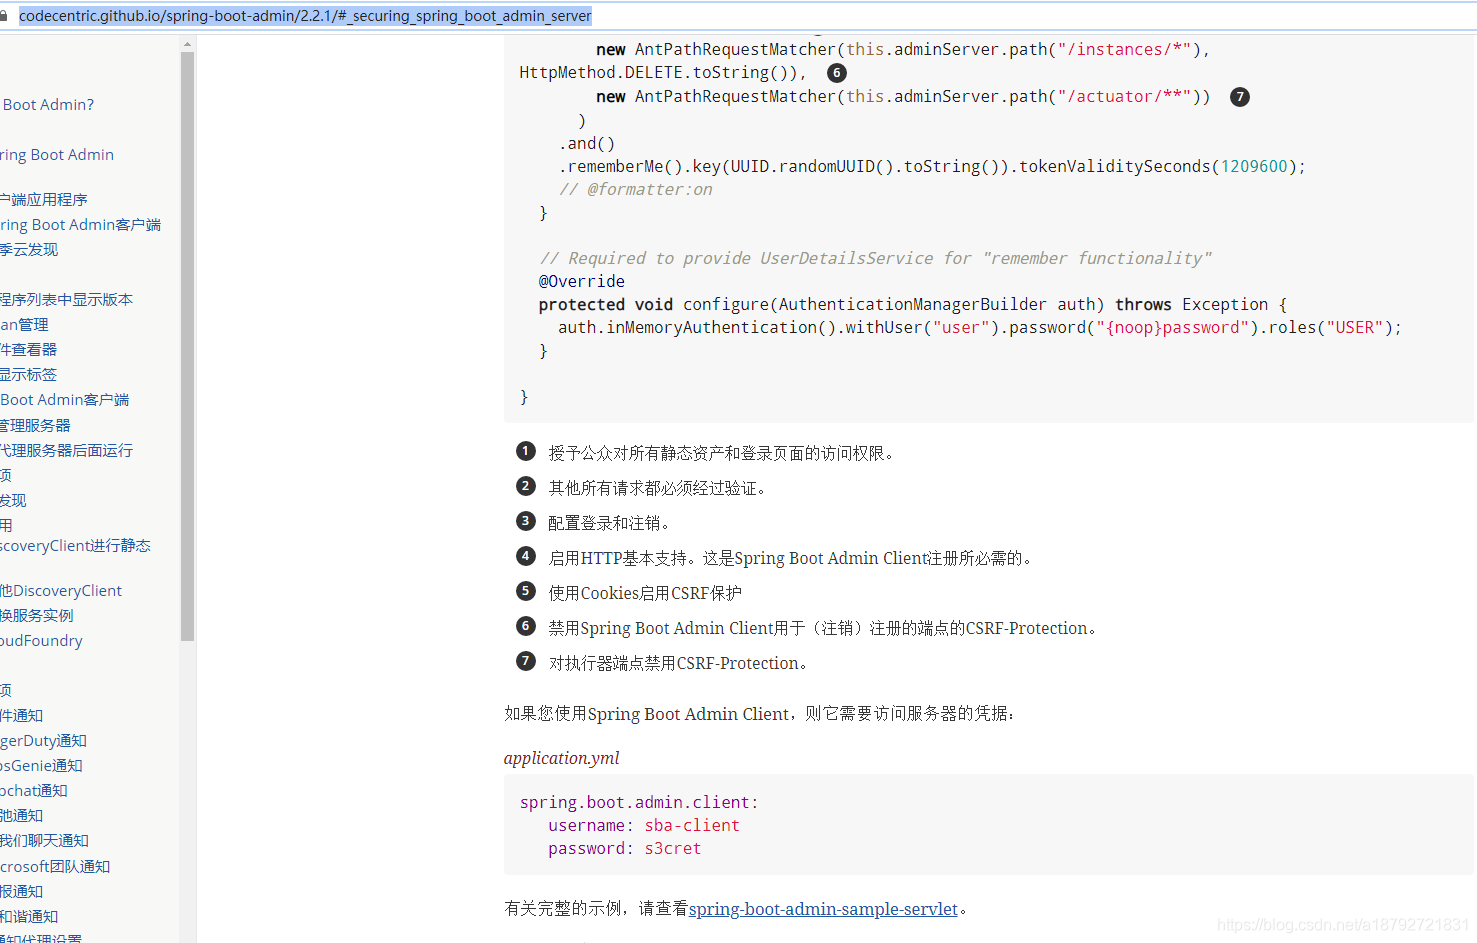Open sidebar link ending '户端应用程序'

click(44, 200)
